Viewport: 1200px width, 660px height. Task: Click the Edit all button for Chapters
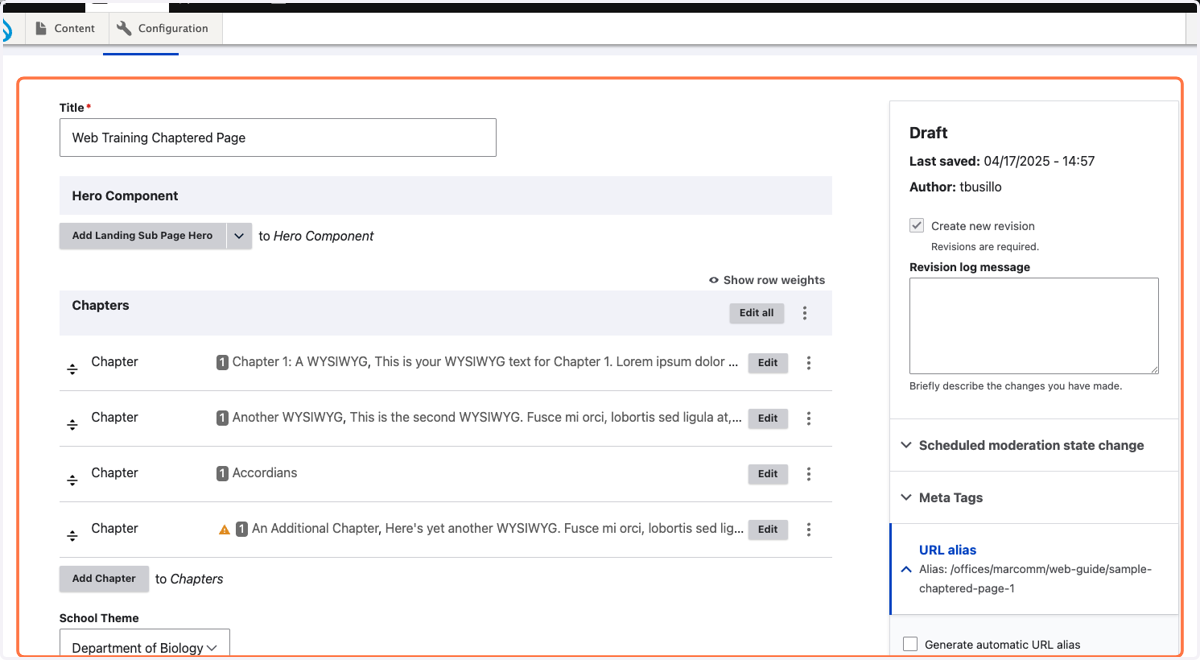(756, 313)
